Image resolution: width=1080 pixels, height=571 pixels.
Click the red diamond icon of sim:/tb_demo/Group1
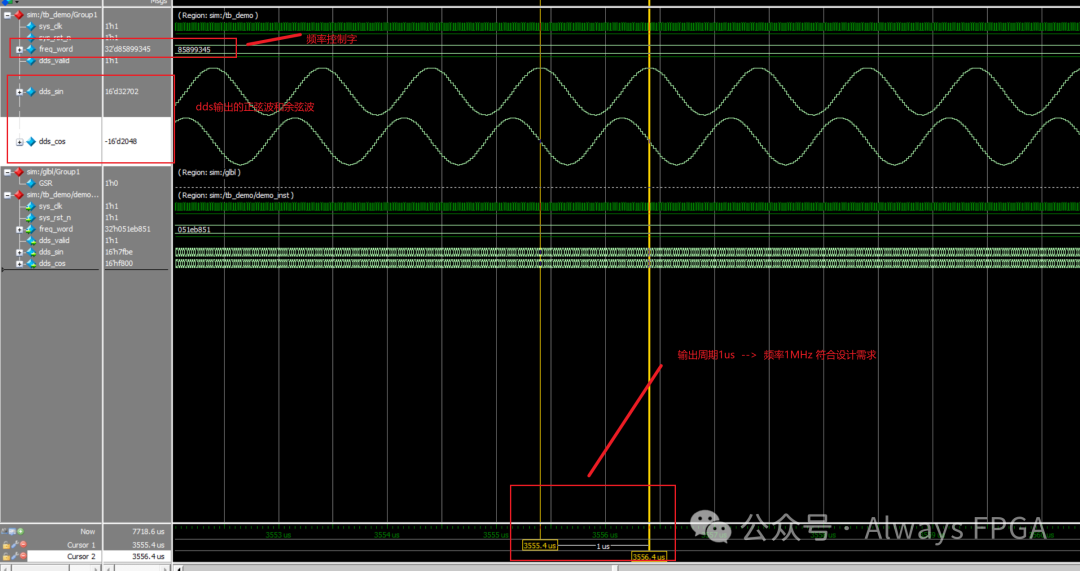click(x=19, y=14)
